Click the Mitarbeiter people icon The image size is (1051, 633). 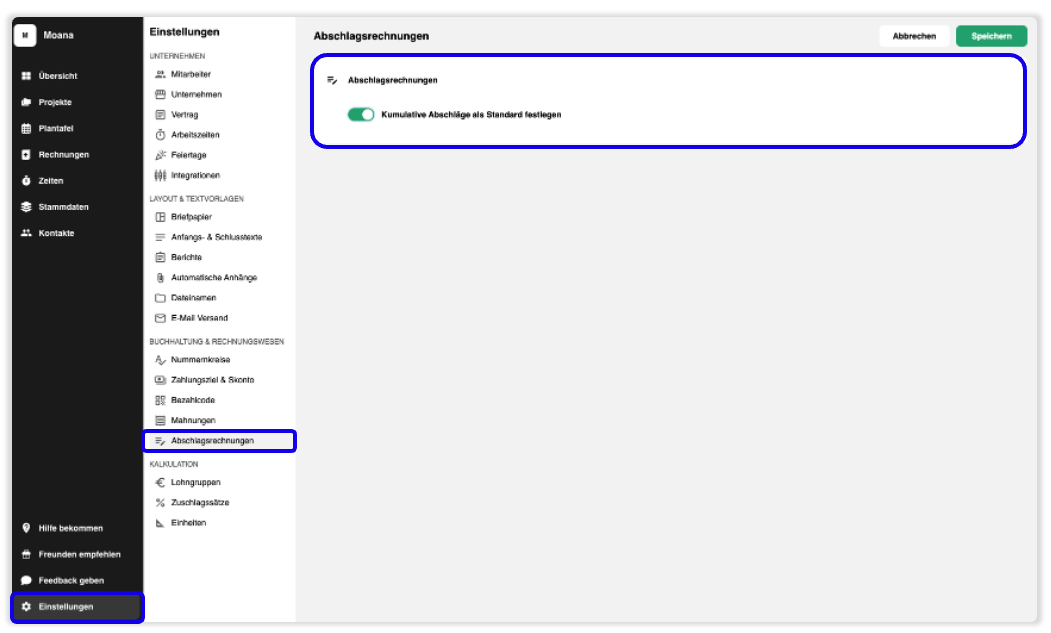[x=160, y=74]
